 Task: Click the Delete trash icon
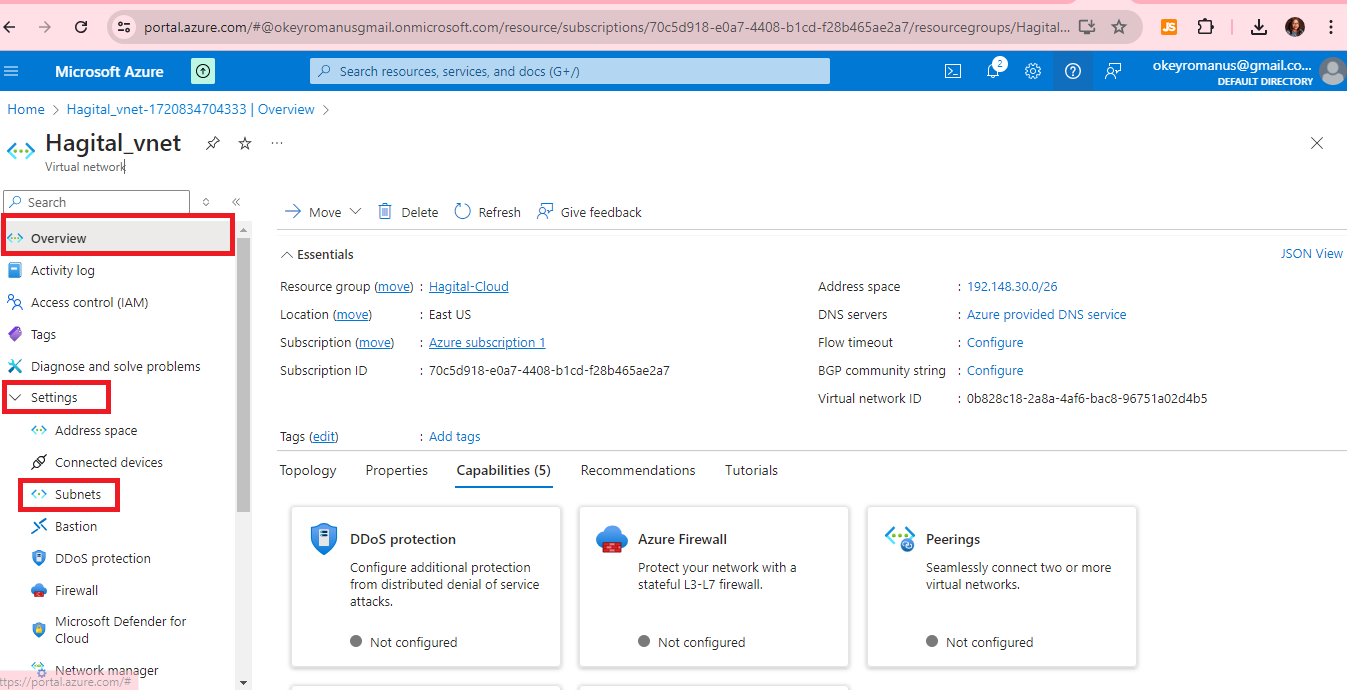point(385,211)
